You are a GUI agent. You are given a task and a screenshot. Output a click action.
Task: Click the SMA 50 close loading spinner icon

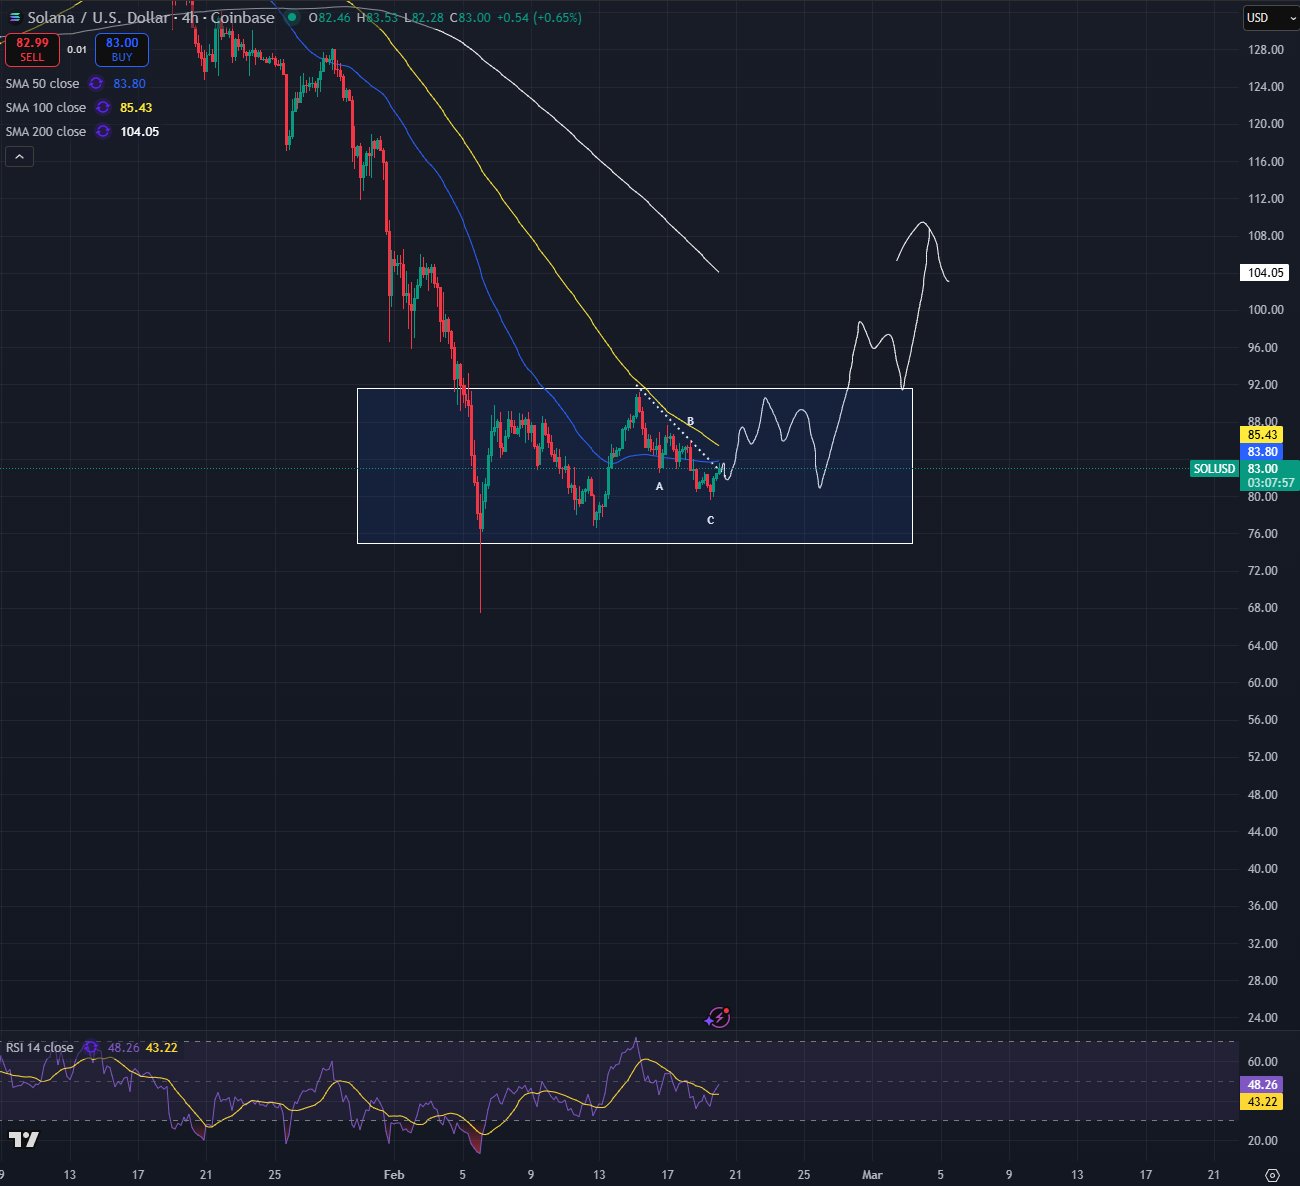click(96, 84)
